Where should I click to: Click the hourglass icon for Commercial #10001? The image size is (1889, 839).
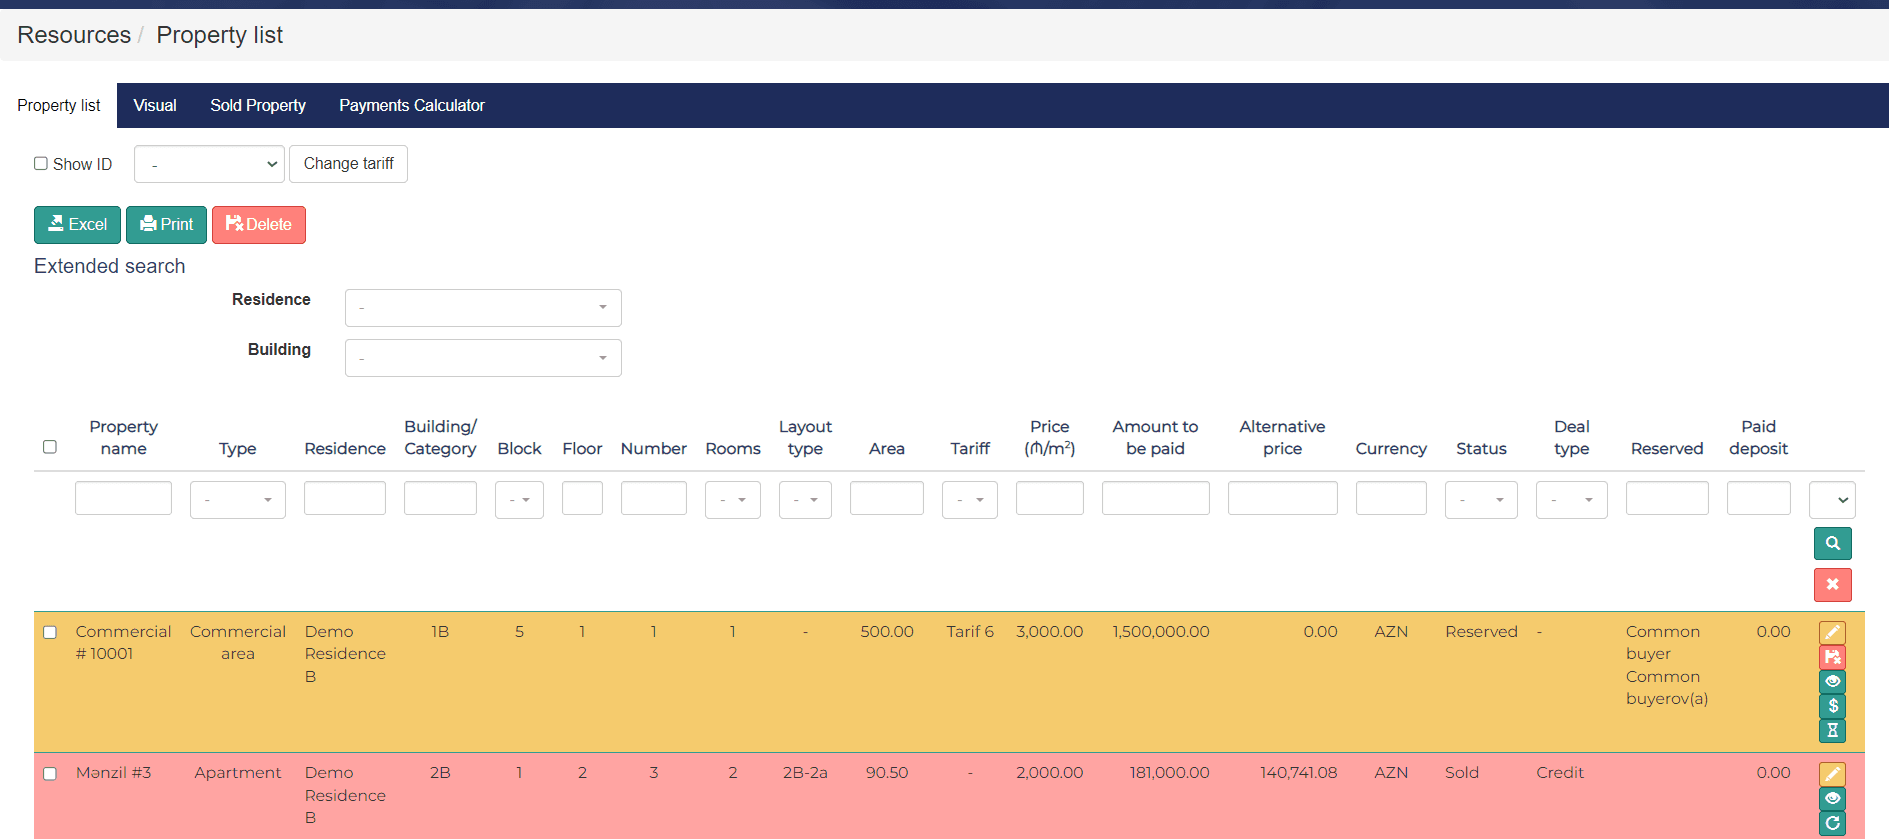pos(1832,731)
